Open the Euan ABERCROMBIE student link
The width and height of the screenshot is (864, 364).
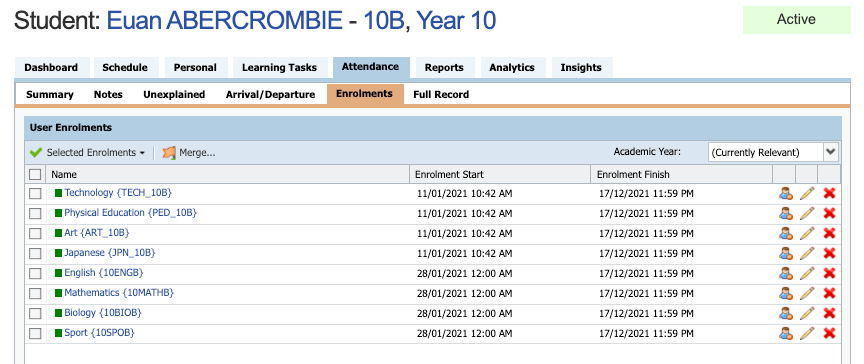pyautogui.click(x=224, y=21)
